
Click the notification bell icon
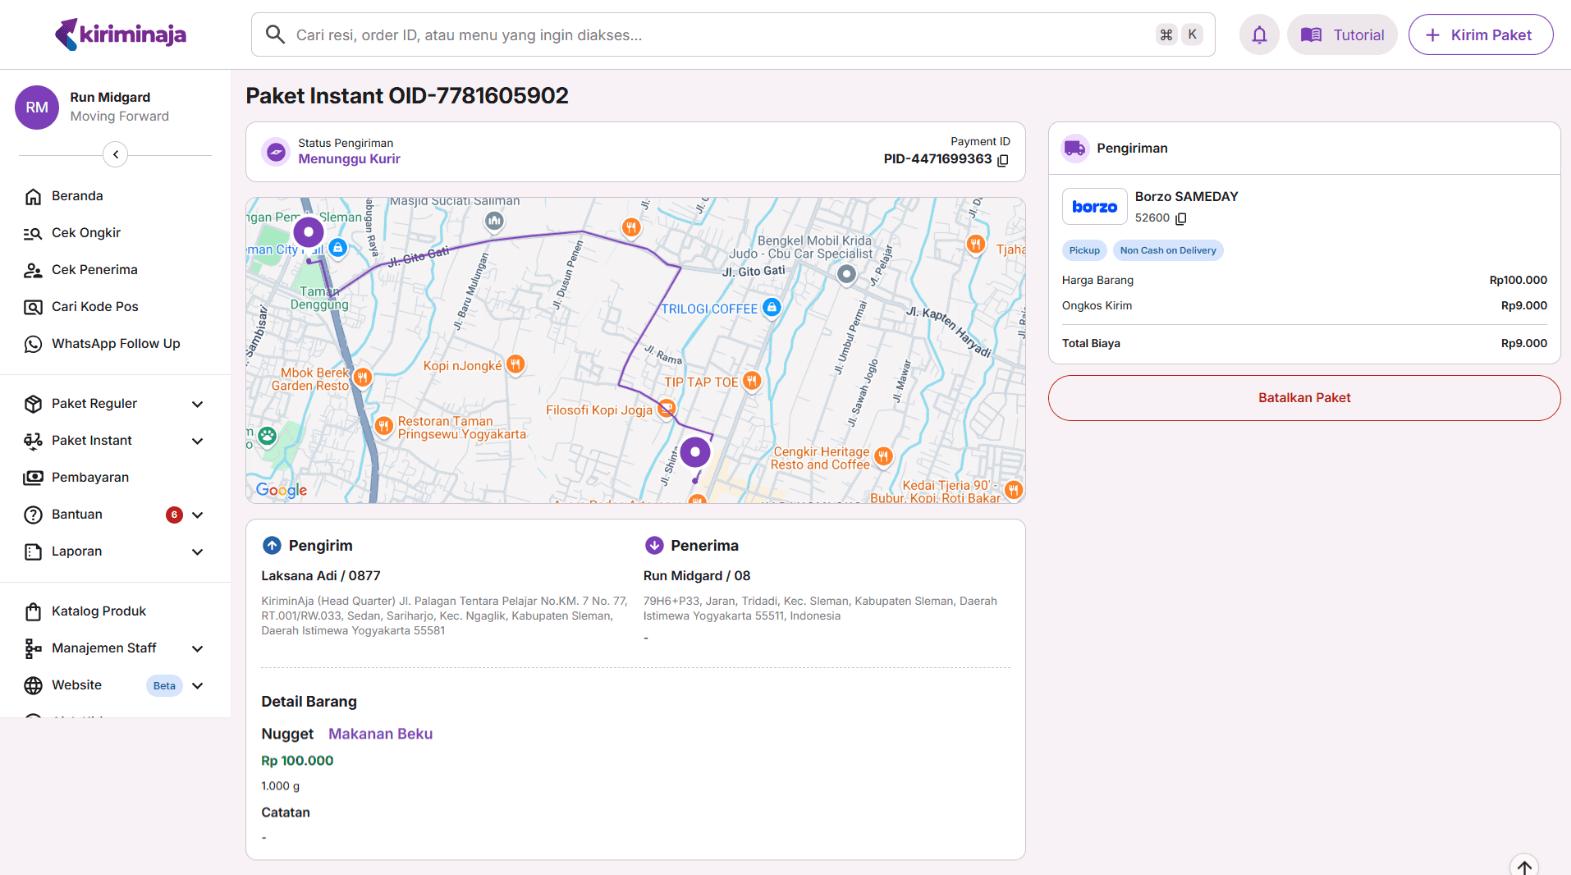(x=1259, y=35)
